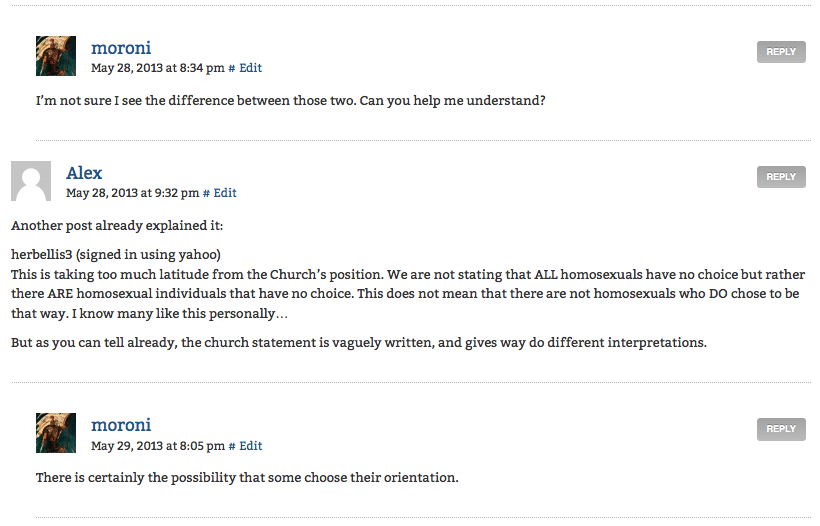Click the # permalink on moroni's 8:34 pm comment

pos(232,68)
